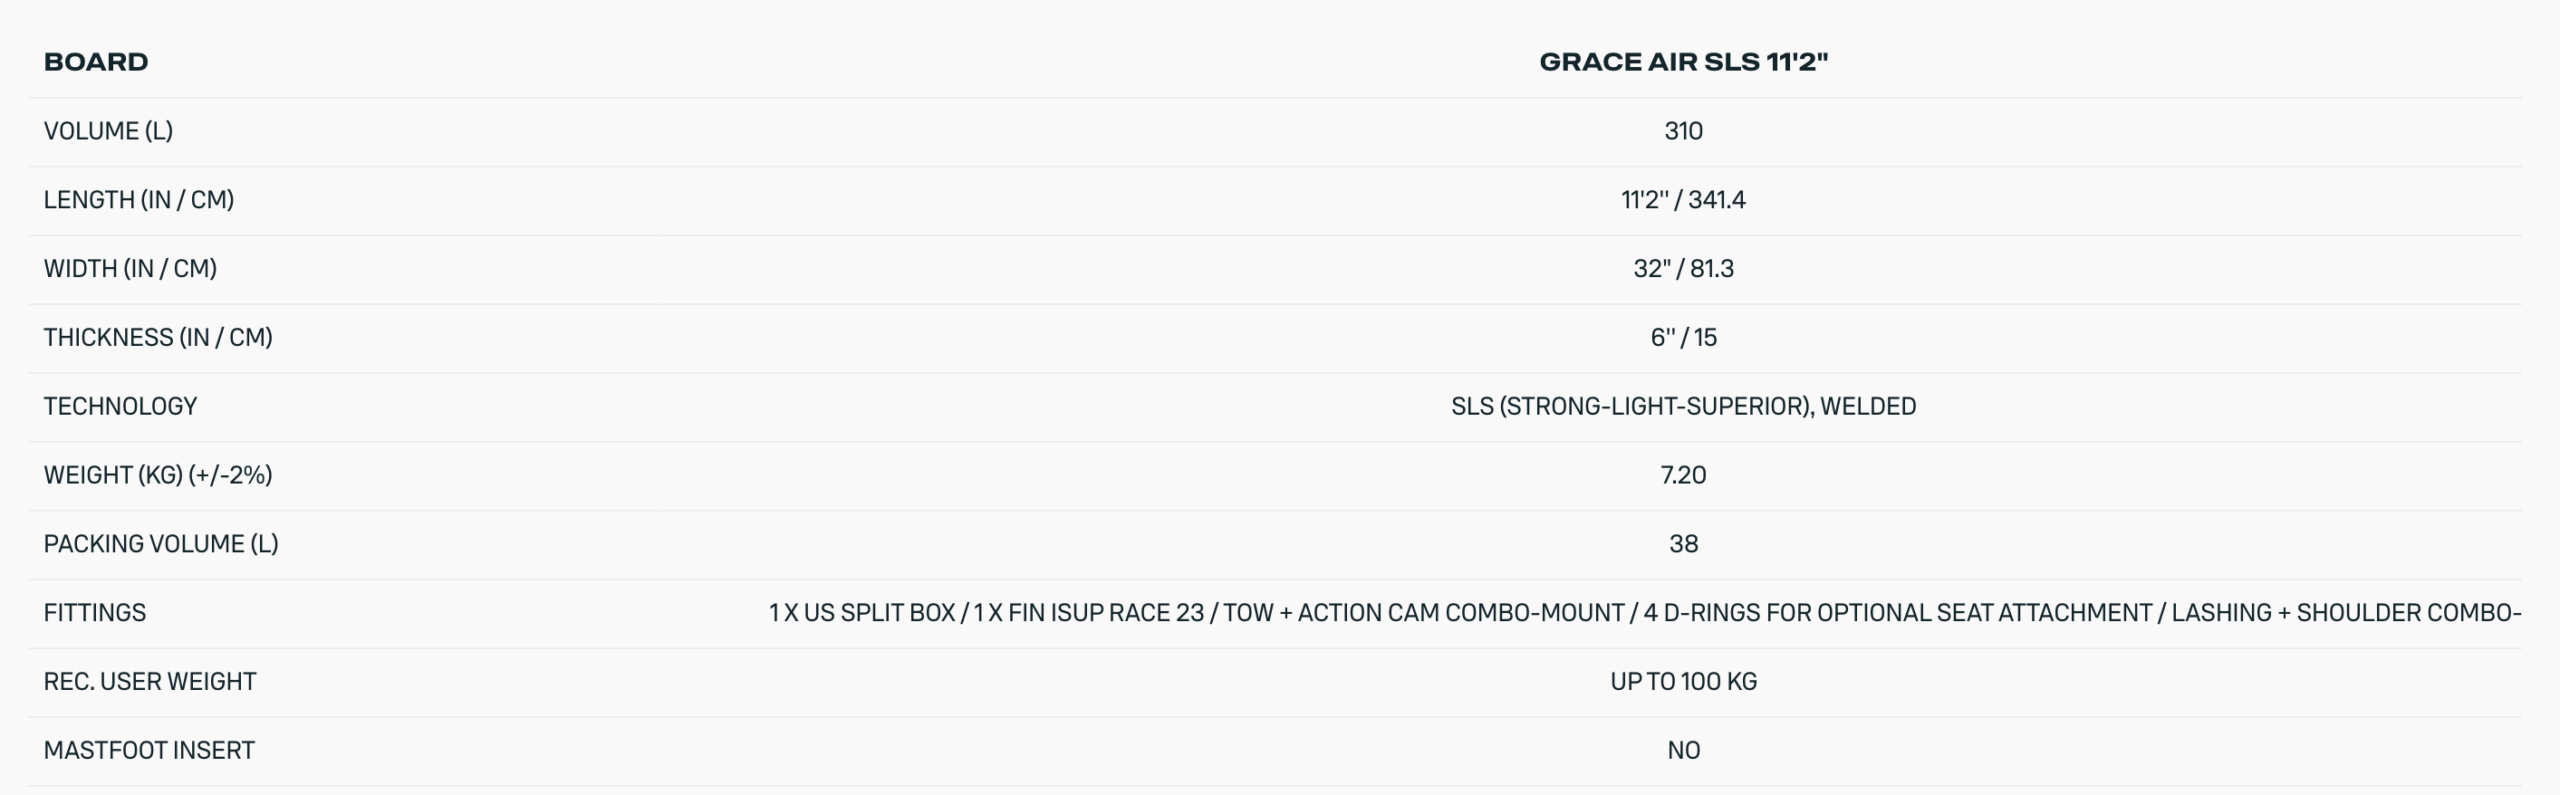Click the width value 32" / 81.3
2560x795 pixels.
[1683, 269]
